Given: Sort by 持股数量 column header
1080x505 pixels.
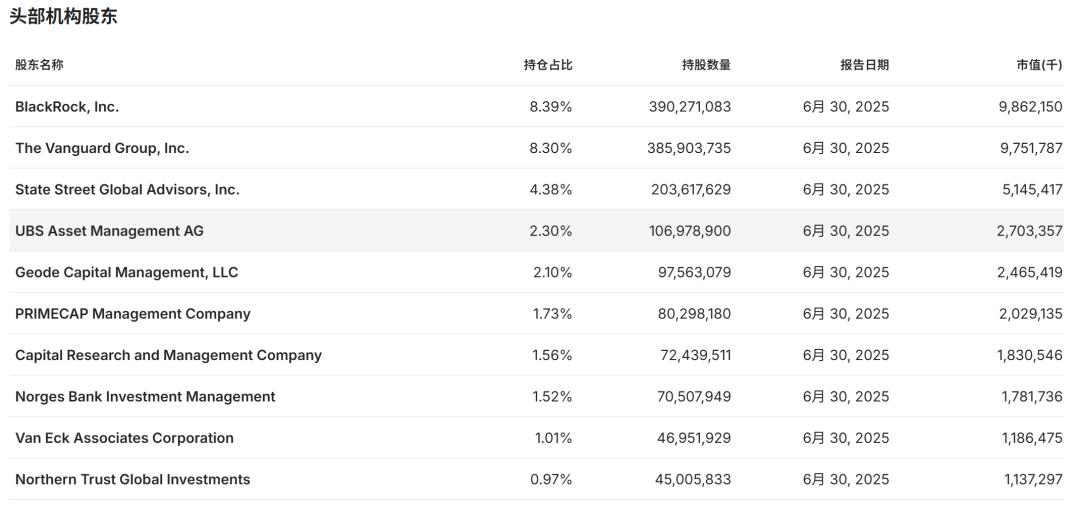Looking at the screenshot, I should [x=706, y=65].
